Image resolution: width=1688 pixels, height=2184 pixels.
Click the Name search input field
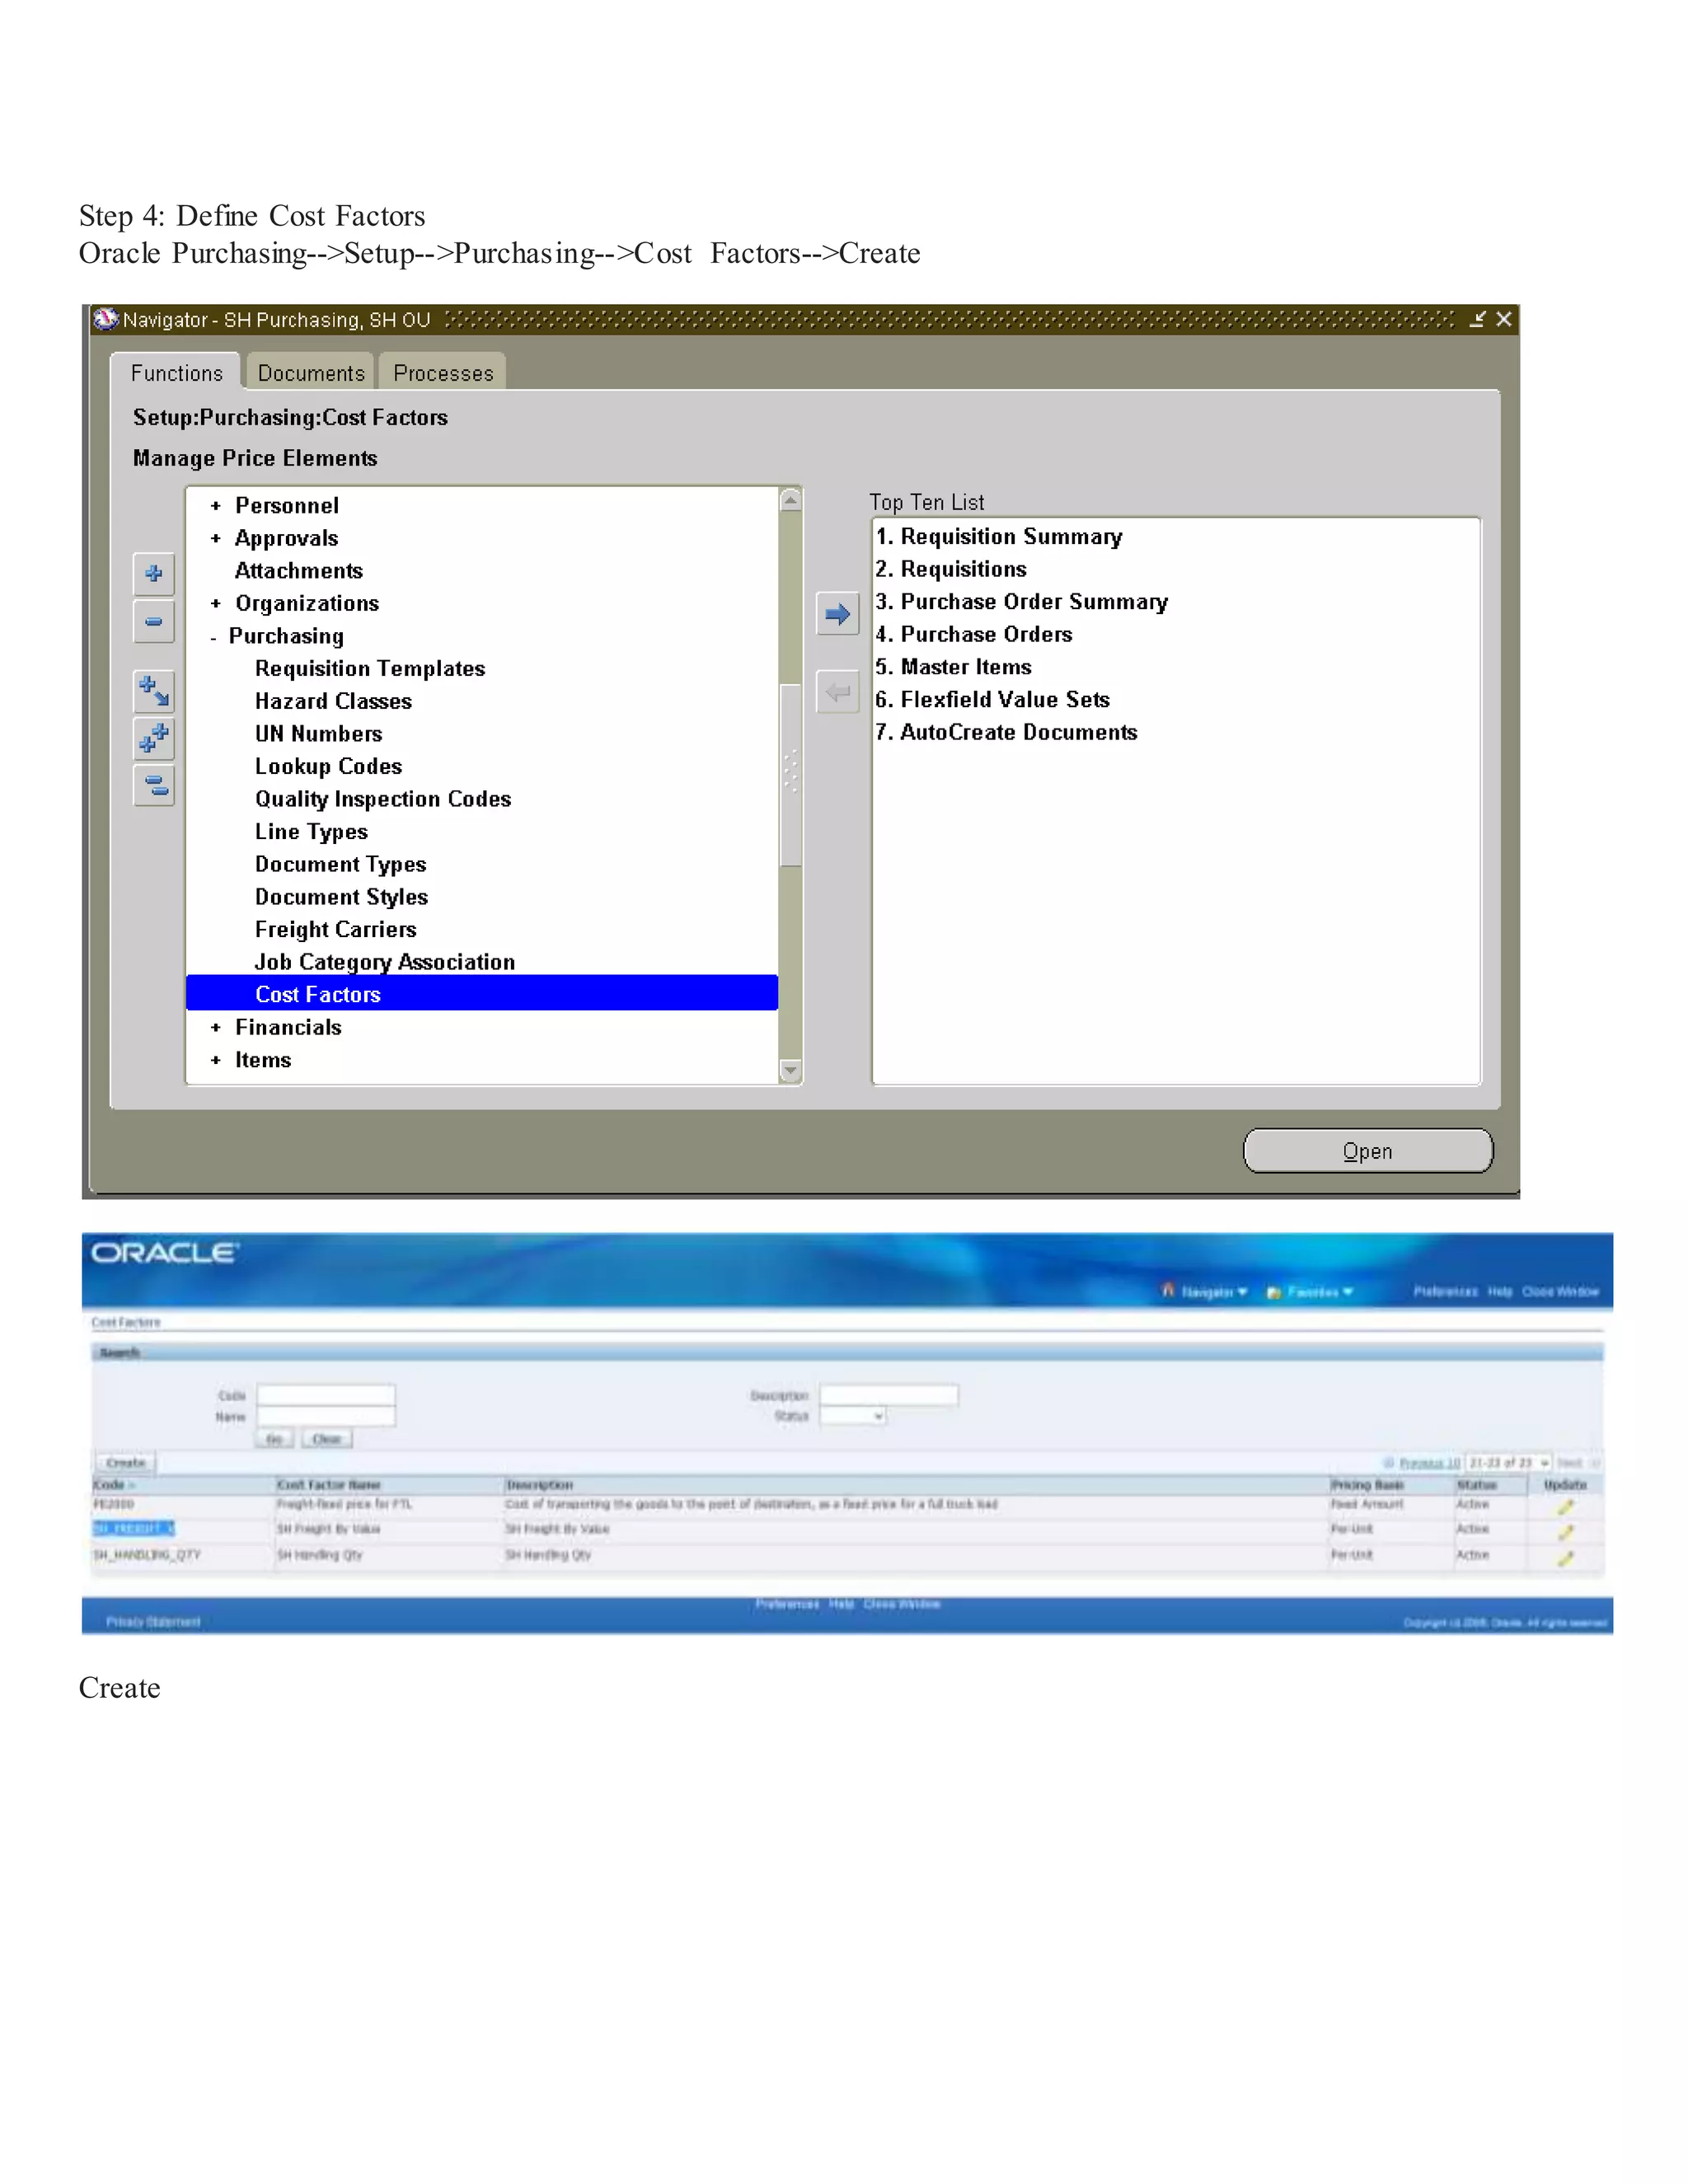pyautogui.click(x=326, y=1416)
